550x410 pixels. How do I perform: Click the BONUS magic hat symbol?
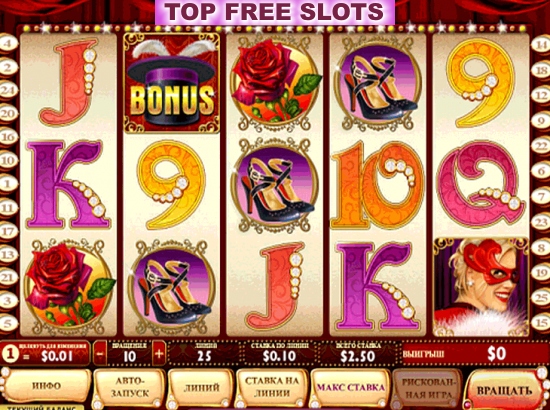tap(172, 83)
